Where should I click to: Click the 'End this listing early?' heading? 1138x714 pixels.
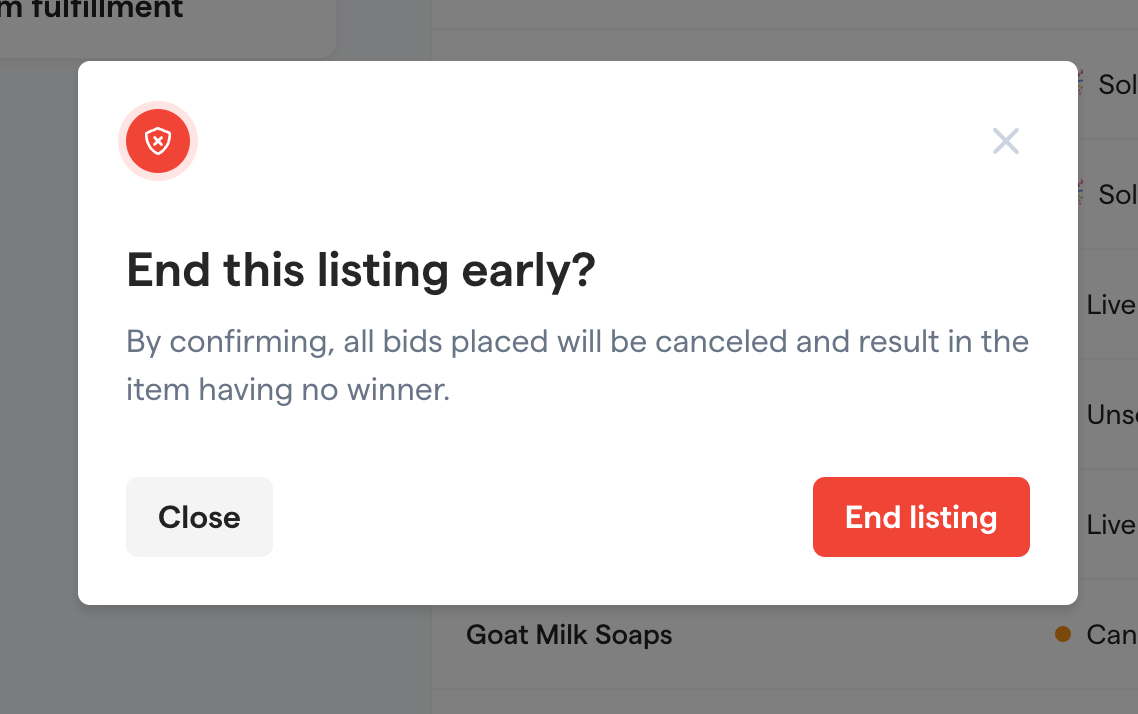[361, 270]
